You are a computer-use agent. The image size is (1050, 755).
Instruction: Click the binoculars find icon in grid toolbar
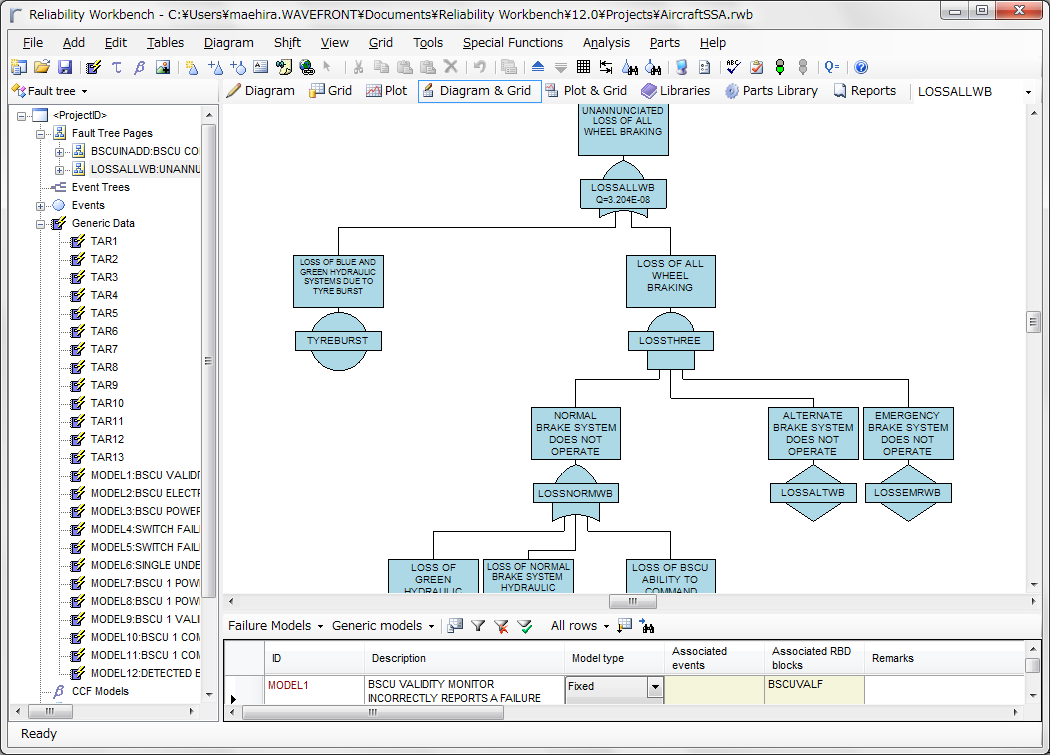tap(646, 626)
